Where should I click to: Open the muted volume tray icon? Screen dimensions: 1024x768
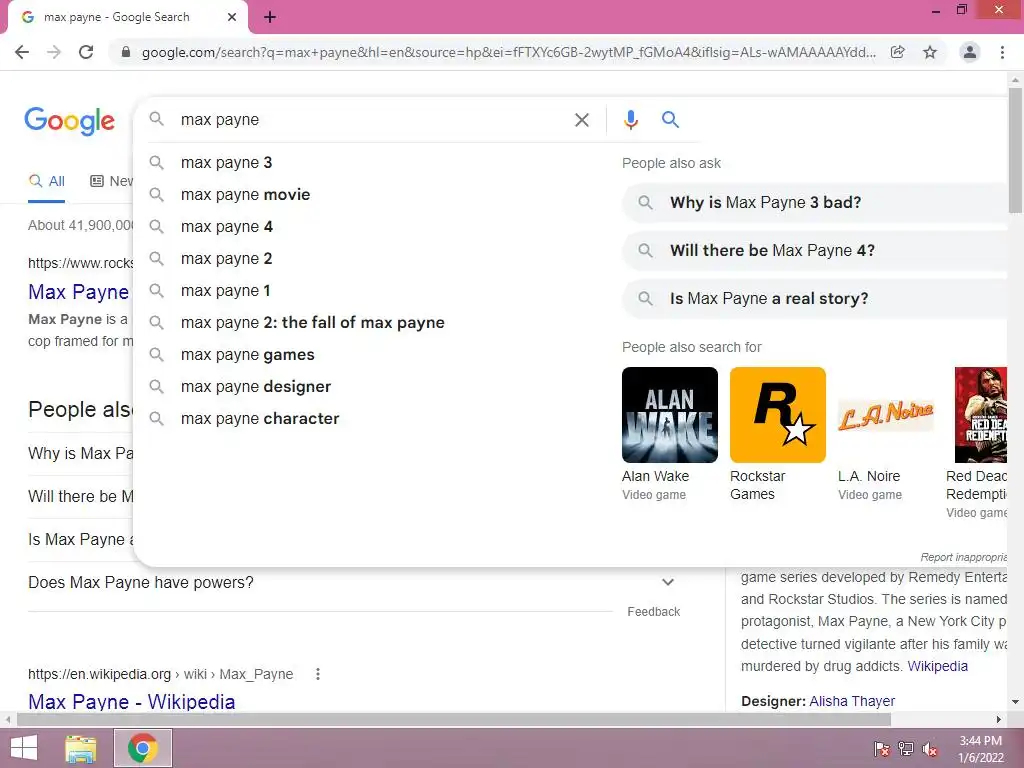(930, 749)
